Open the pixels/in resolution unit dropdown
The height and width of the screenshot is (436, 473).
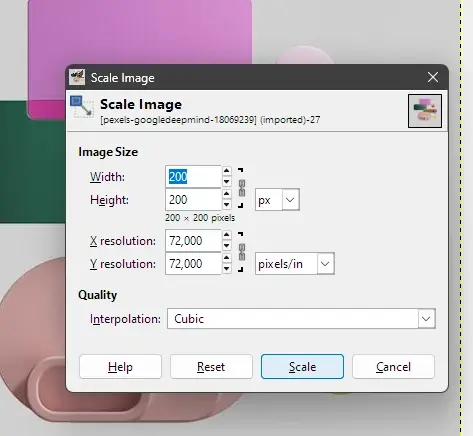coord(295,264)
